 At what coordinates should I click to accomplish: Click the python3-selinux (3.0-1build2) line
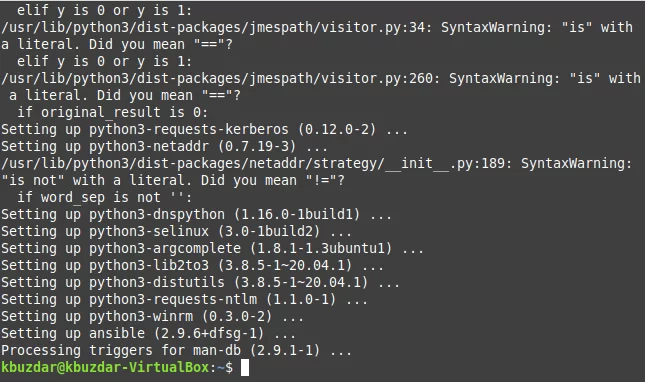pos(176,231)
